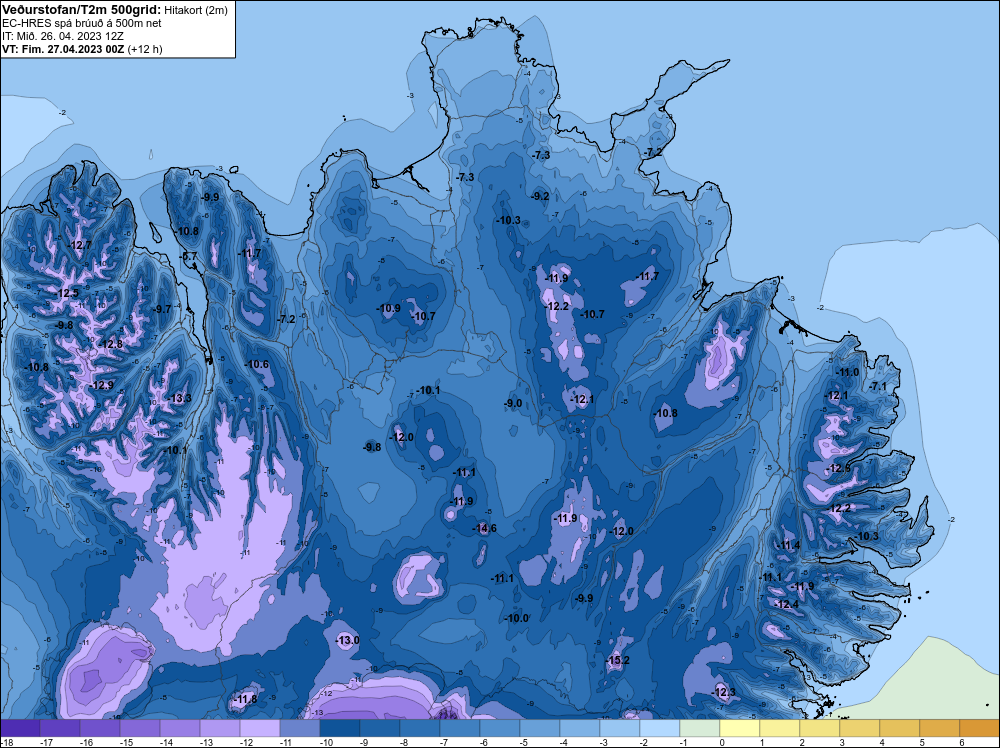Click the '6' legend scale label
The height and width of the screenshot is (748, 1000).
[x=962, y=742]
